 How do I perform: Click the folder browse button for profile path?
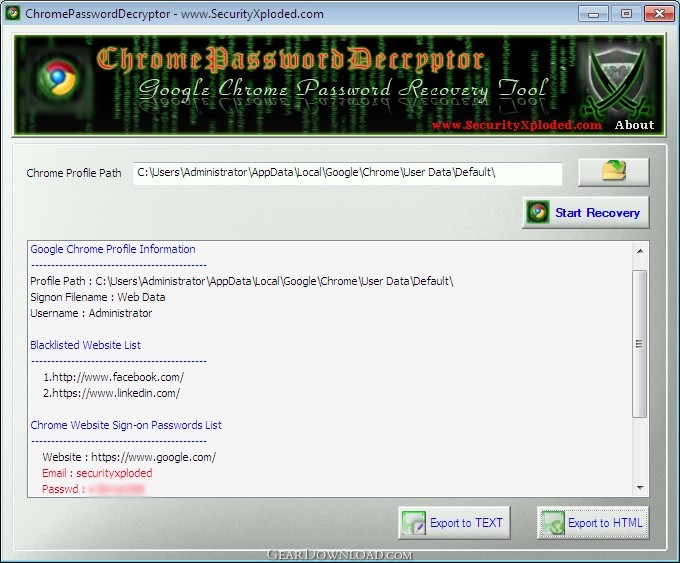coord(614,172)
